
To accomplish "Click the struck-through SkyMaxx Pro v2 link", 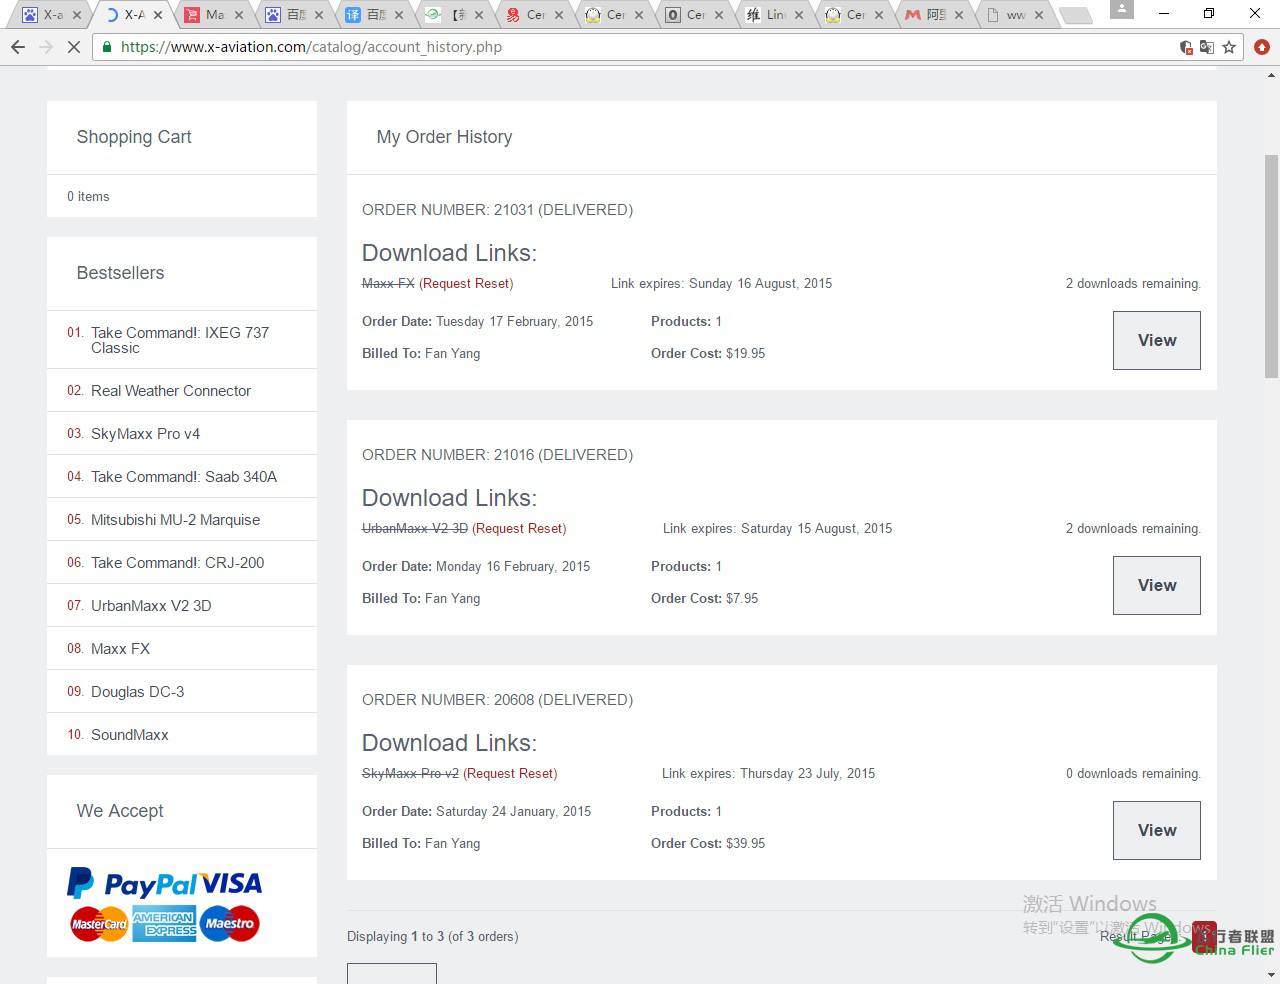I will [x=410, y=773].
